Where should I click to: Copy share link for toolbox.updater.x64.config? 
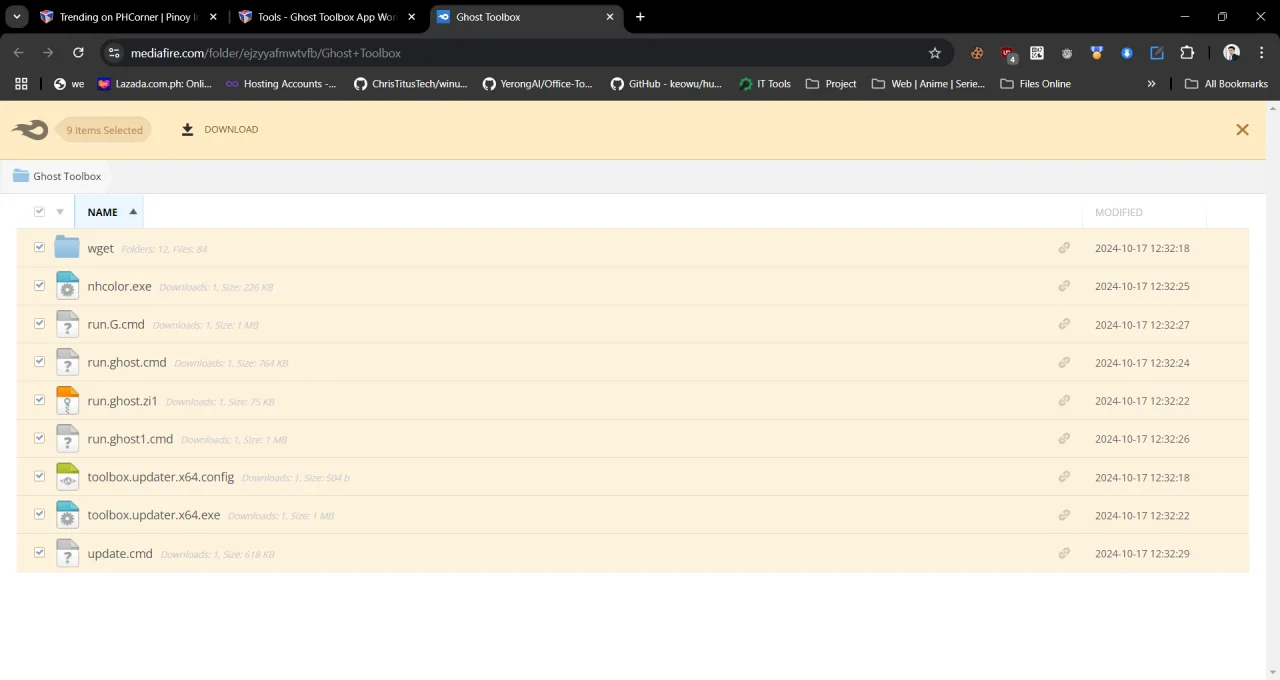[x=1064, y=477]
